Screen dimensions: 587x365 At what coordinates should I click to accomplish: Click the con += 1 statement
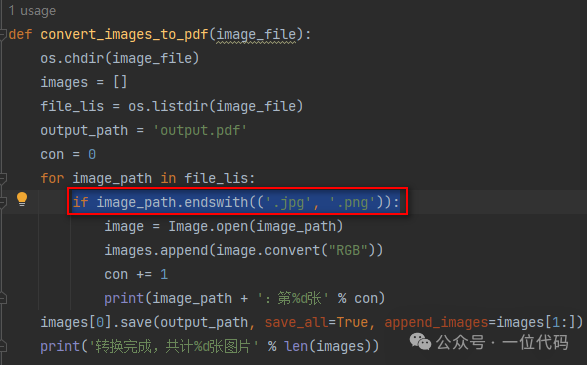pyautogui.click(x=136, y=274)
